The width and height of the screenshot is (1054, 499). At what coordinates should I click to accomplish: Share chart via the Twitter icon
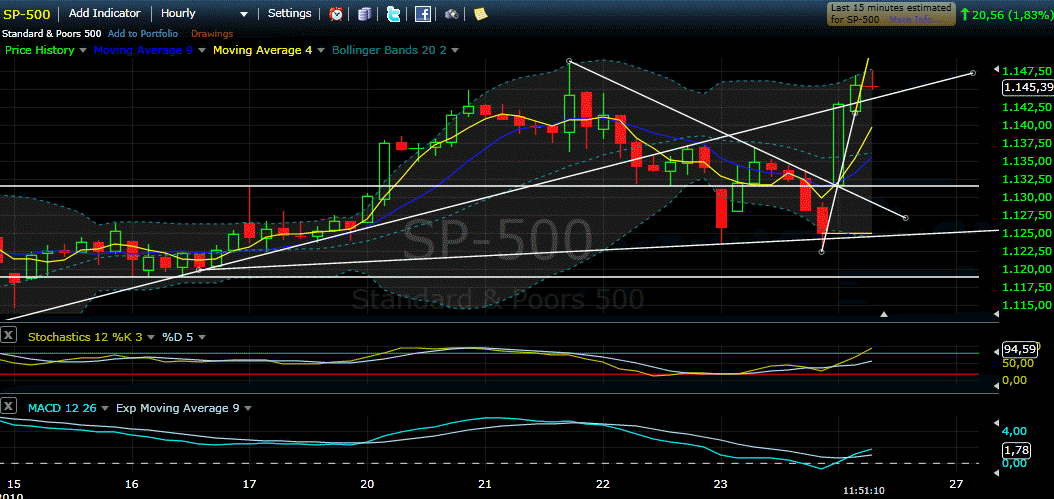click(394, 13)
